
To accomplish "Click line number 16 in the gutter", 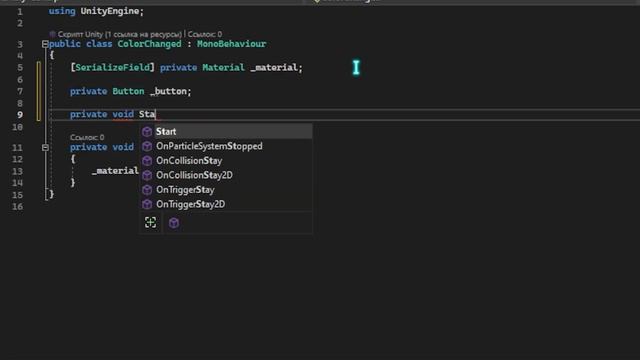I will click(x=18, y=207).
